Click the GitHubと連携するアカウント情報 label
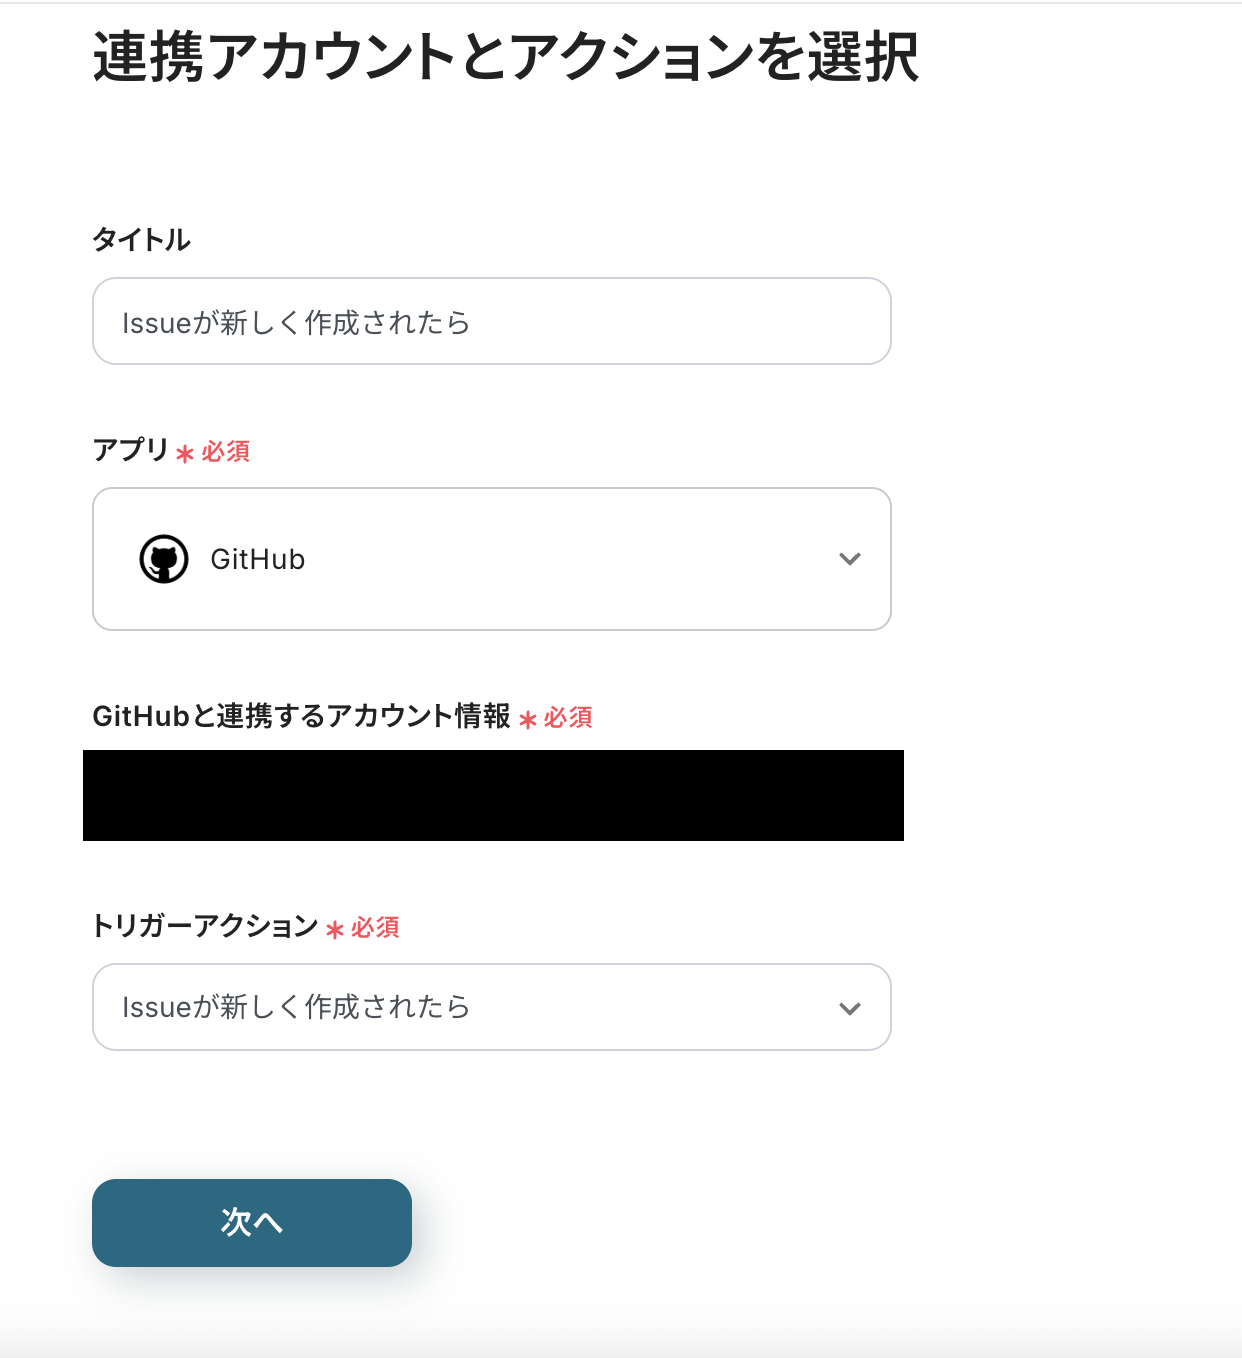 301,716
